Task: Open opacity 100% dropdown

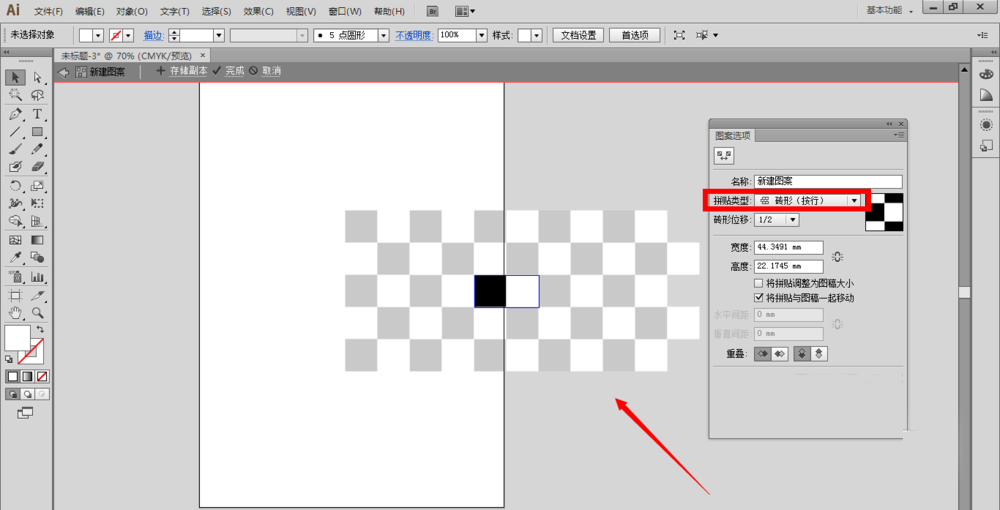Action: click(482, 35)
